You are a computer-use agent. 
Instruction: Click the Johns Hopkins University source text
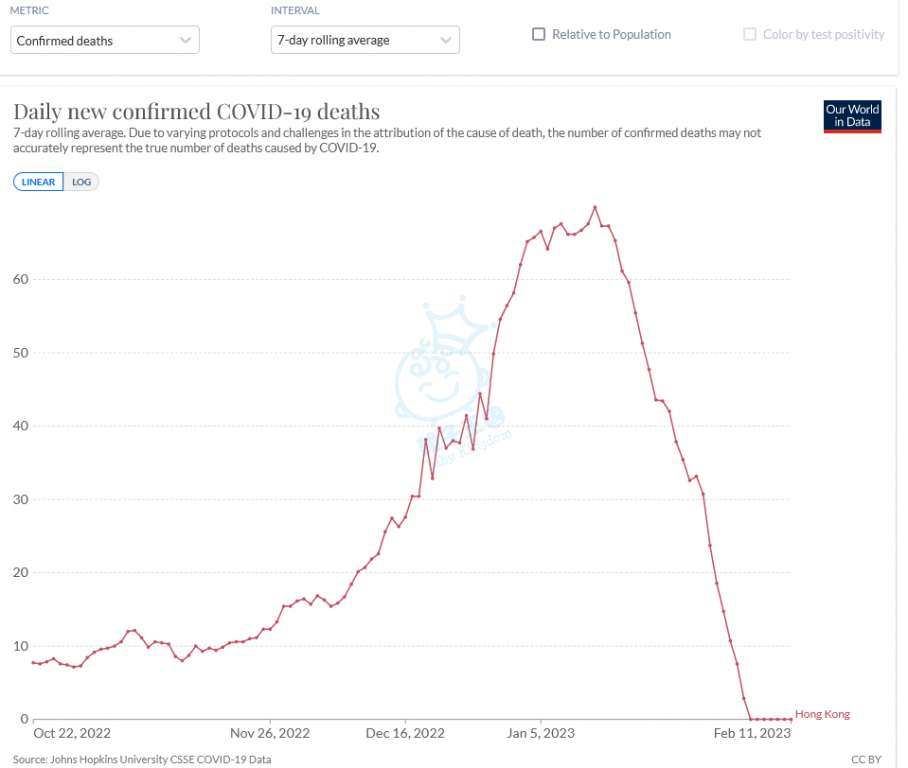point(142,760)
